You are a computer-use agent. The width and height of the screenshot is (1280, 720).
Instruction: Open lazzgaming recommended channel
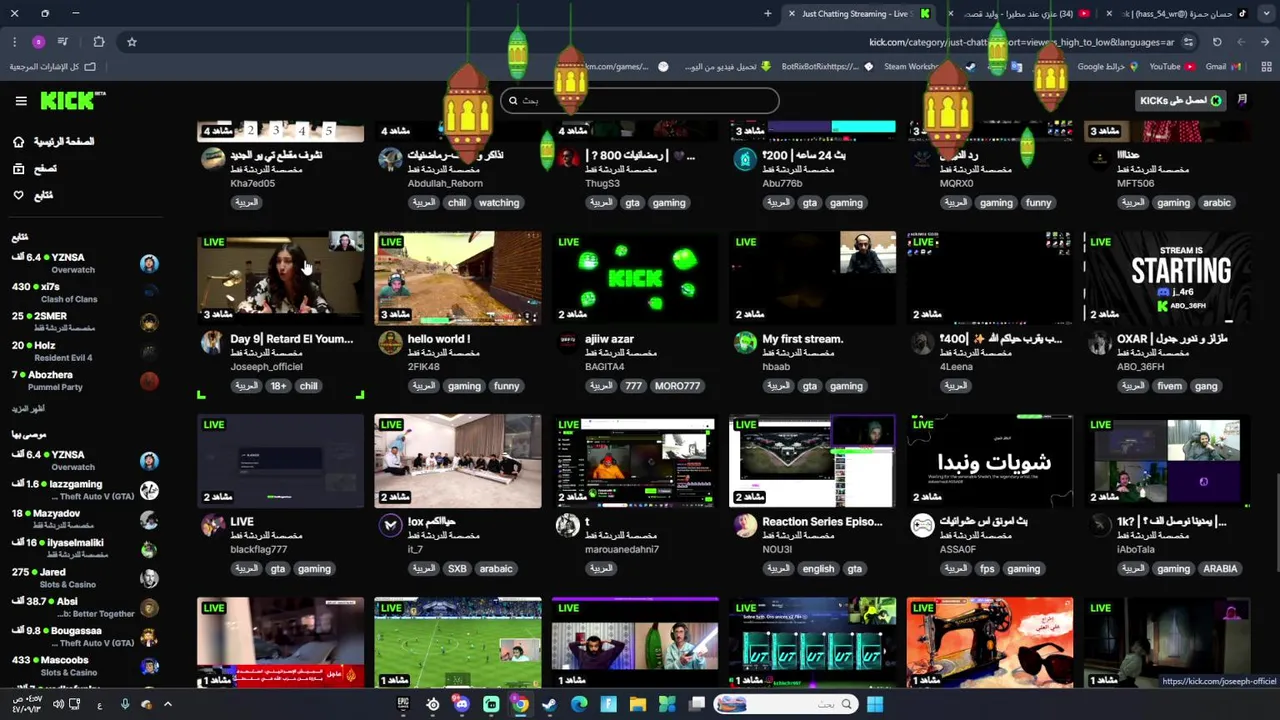[x=85, y=490]
